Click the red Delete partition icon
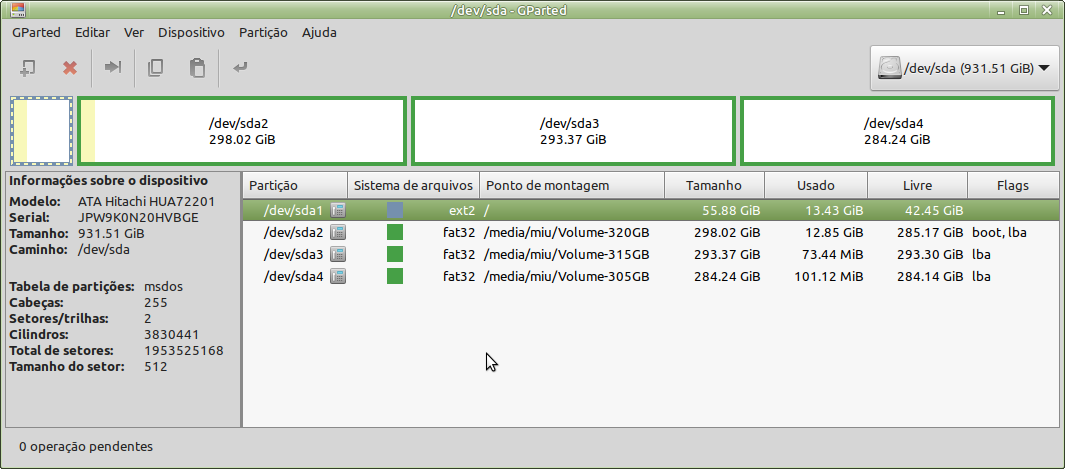Image resolution: width=1065 pixels, height=469 pixels. point(70,68)
